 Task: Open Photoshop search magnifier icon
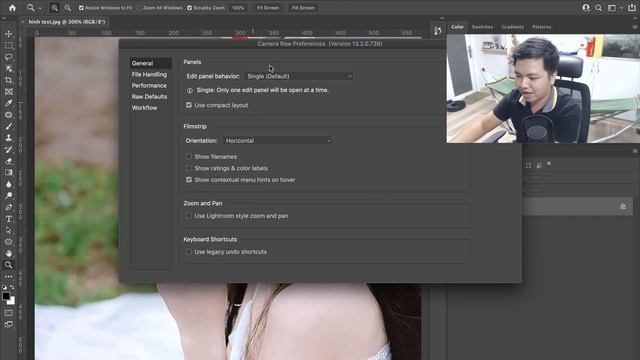point(598,8)
